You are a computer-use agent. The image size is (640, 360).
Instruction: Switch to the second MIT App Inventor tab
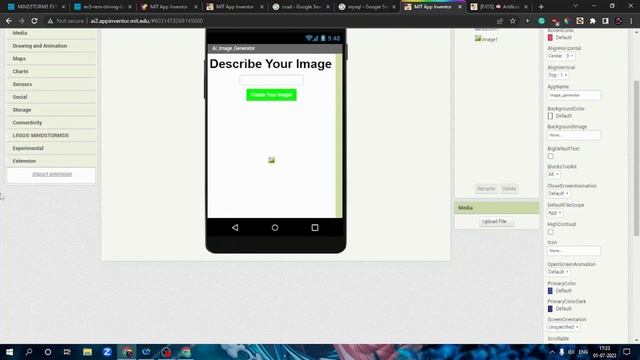[x=236, y=7]
